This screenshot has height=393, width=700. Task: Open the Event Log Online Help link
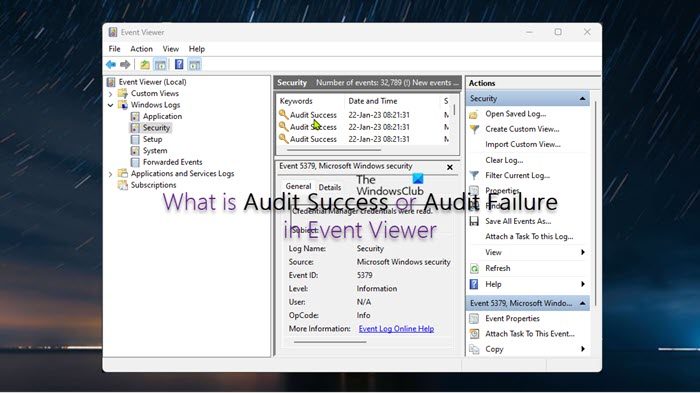[x=396, y=329]
